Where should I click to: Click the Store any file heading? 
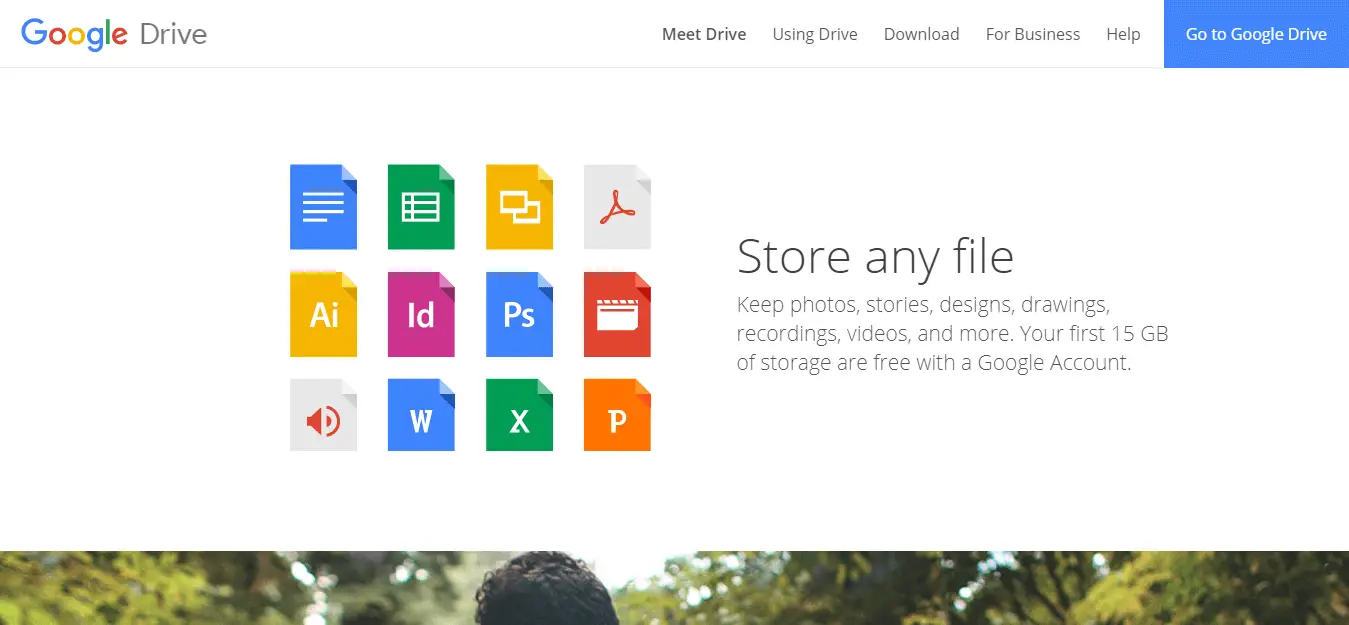point(875,257)
